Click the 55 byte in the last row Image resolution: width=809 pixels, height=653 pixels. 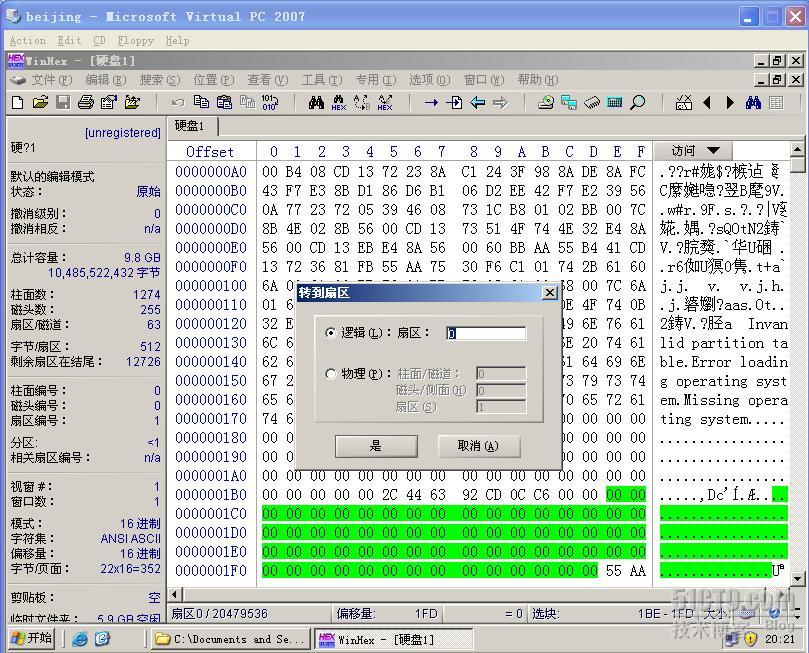pyautogui.click(x=613, y=570)
